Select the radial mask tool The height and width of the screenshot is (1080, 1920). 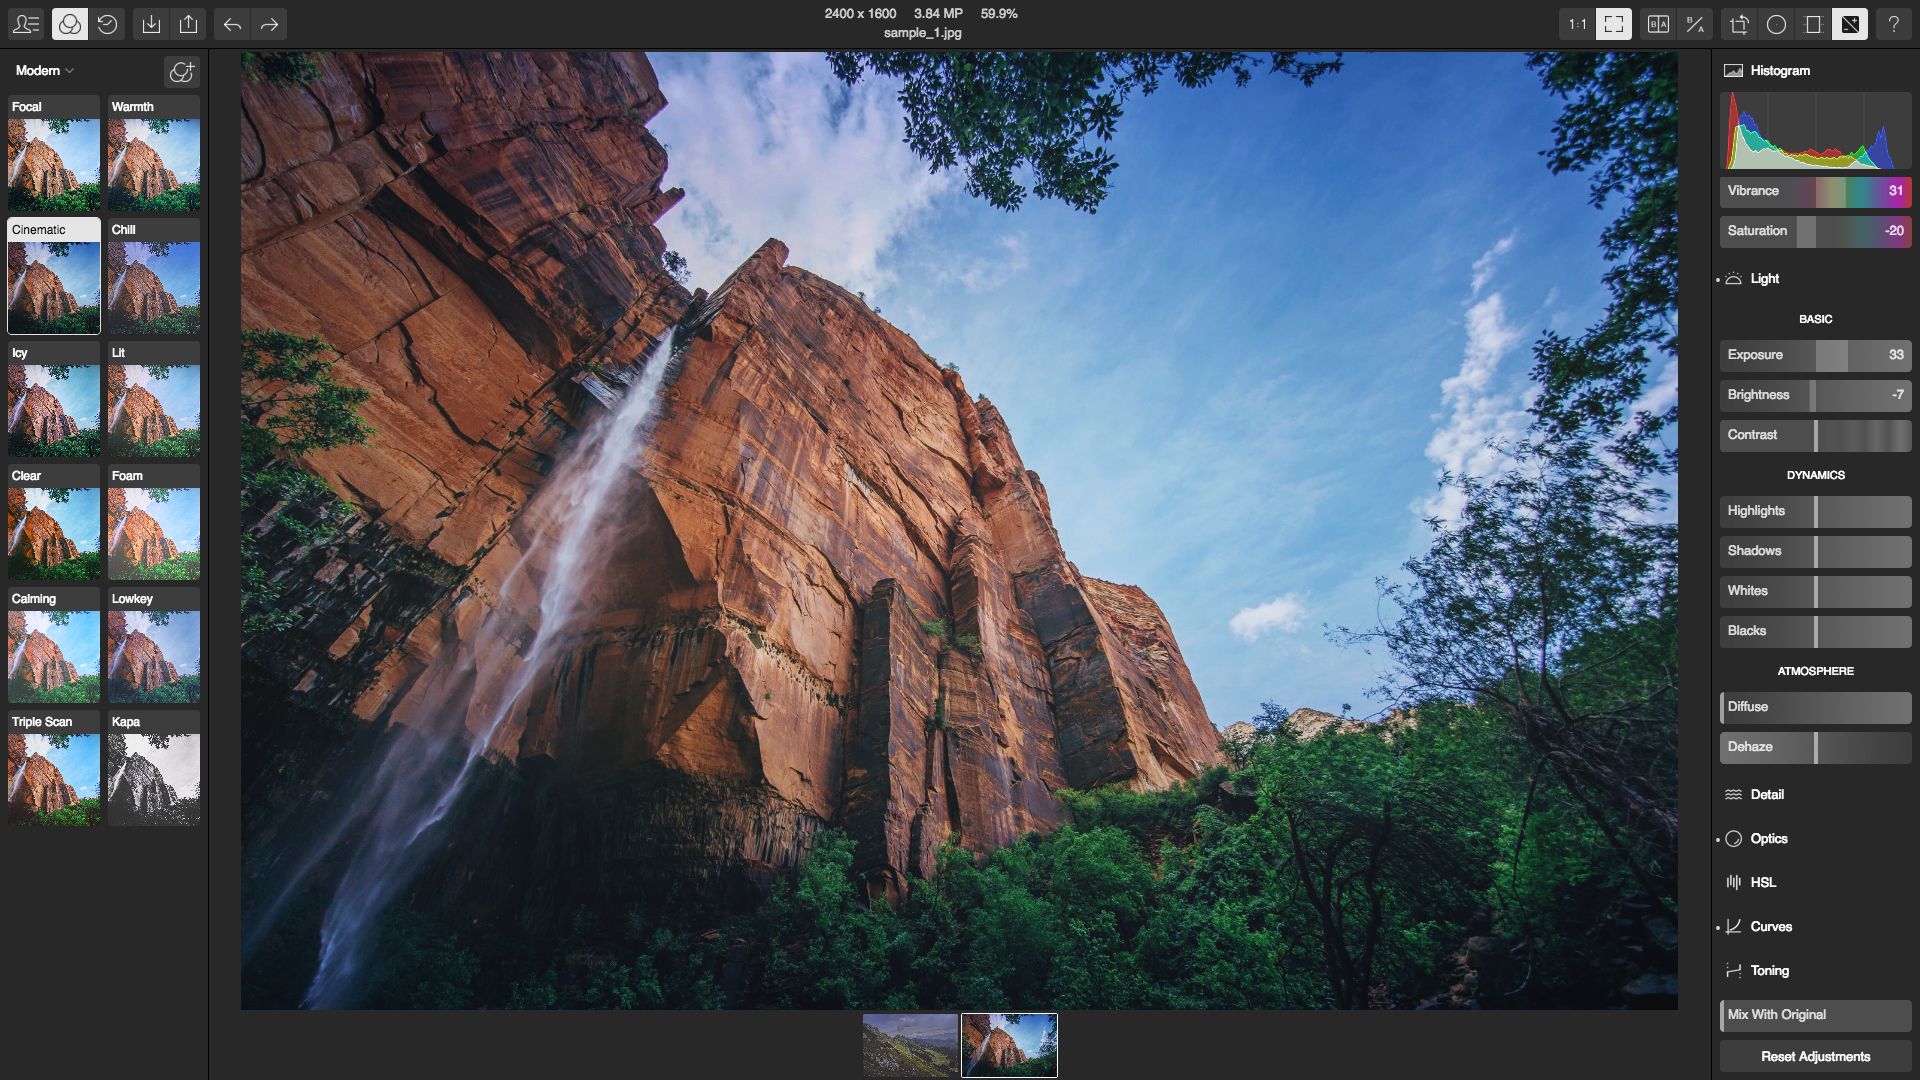[x=1776, y=24]
